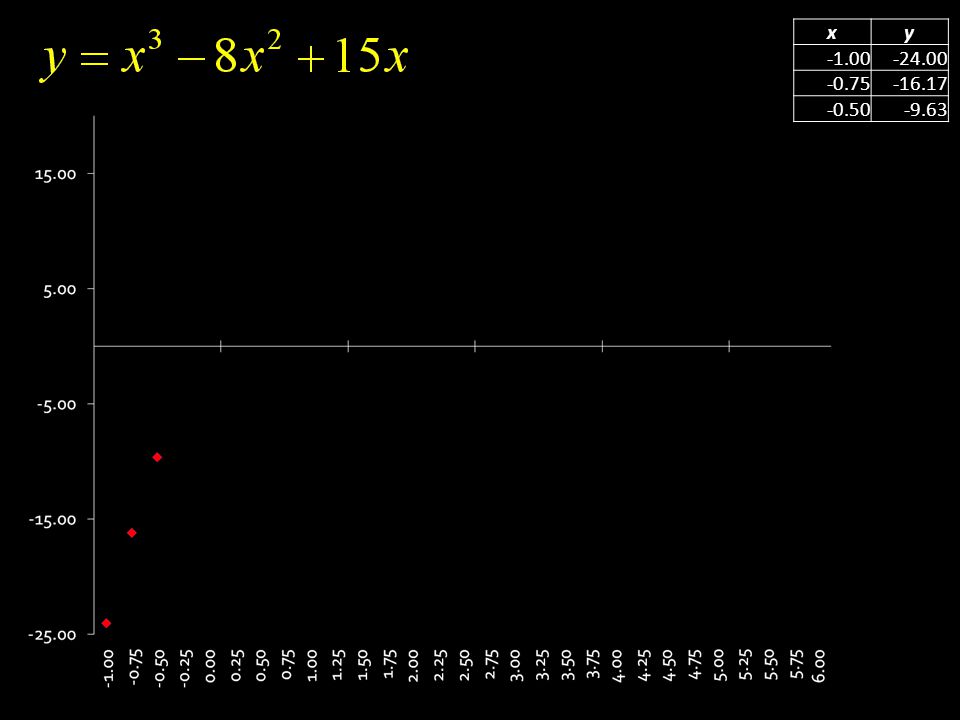
Task: Select table cell -9.63
Action: point(909,109)
